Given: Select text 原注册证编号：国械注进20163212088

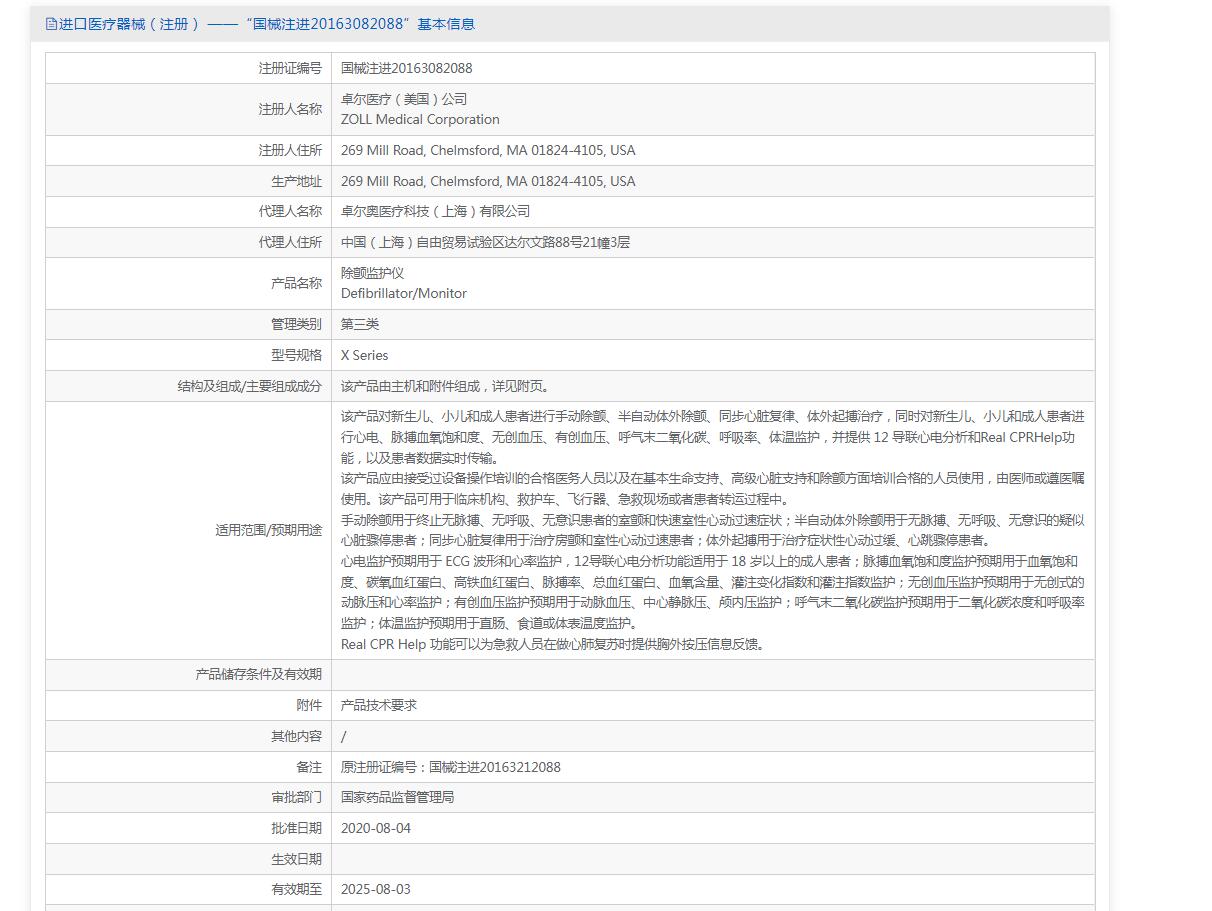Looking at the screenshot, I should point(451,767).
